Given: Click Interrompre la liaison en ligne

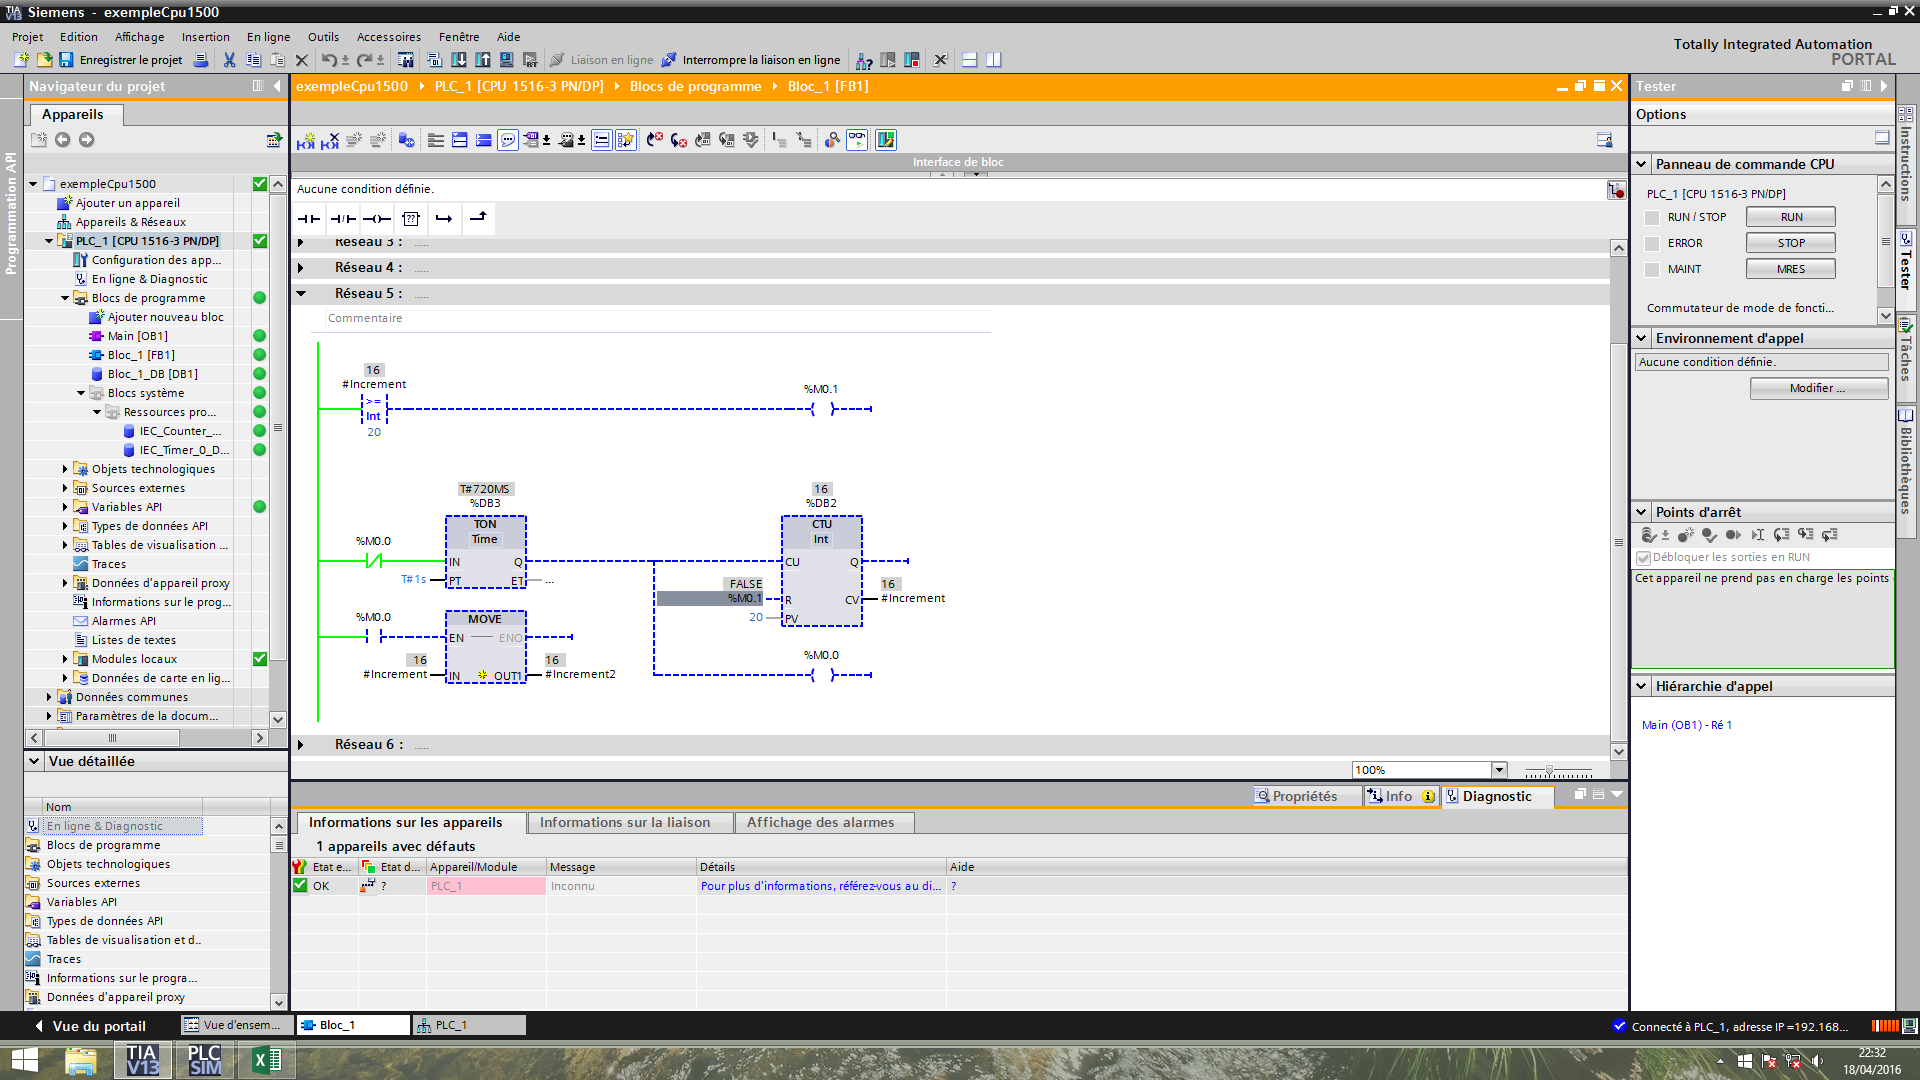Looking at the screenshot, I should click(x=750, y=60).
